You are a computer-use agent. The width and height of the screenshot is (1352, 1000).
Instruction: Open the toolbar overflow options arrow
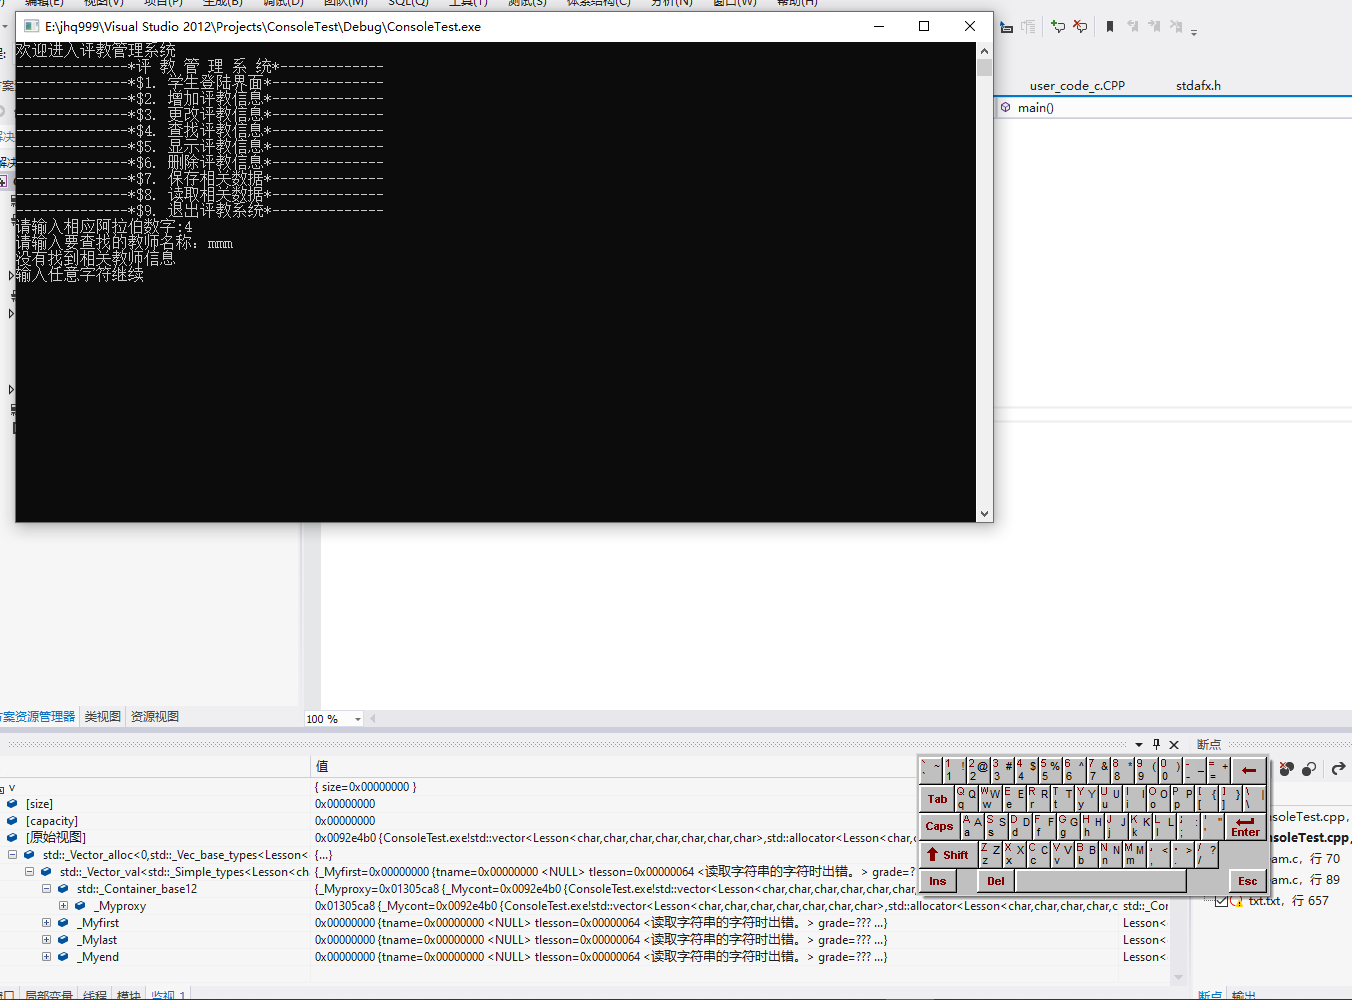click(1194, 31)
